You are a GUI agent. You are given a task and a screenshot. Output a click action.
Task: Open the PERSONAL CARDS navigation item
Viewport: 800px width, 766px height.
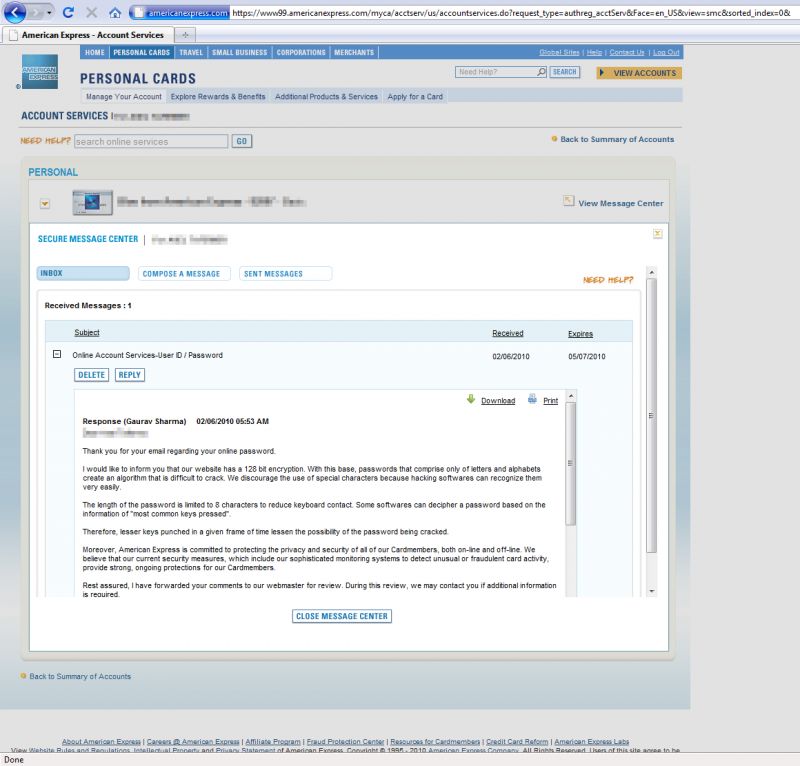point(141,52)
